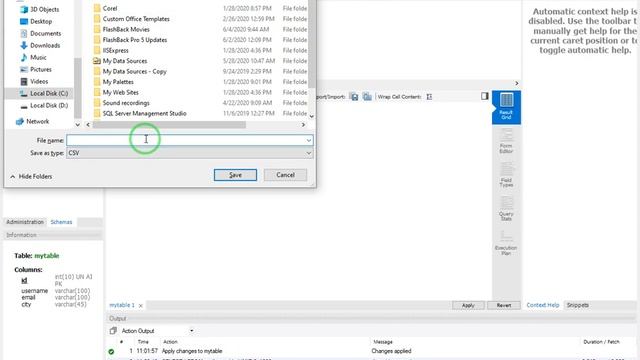Viewport: 640px width, 360px height.
Task: Switch to Schemas tab
Action: tap(61, 222)
